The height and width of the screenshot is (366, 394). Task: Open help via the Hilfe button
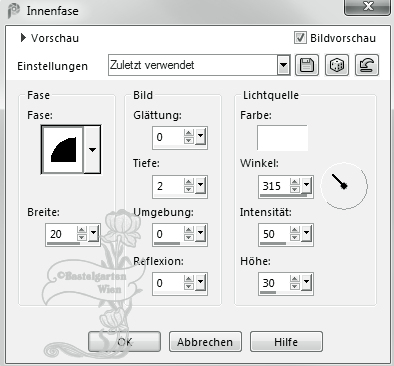coord(286,342)
